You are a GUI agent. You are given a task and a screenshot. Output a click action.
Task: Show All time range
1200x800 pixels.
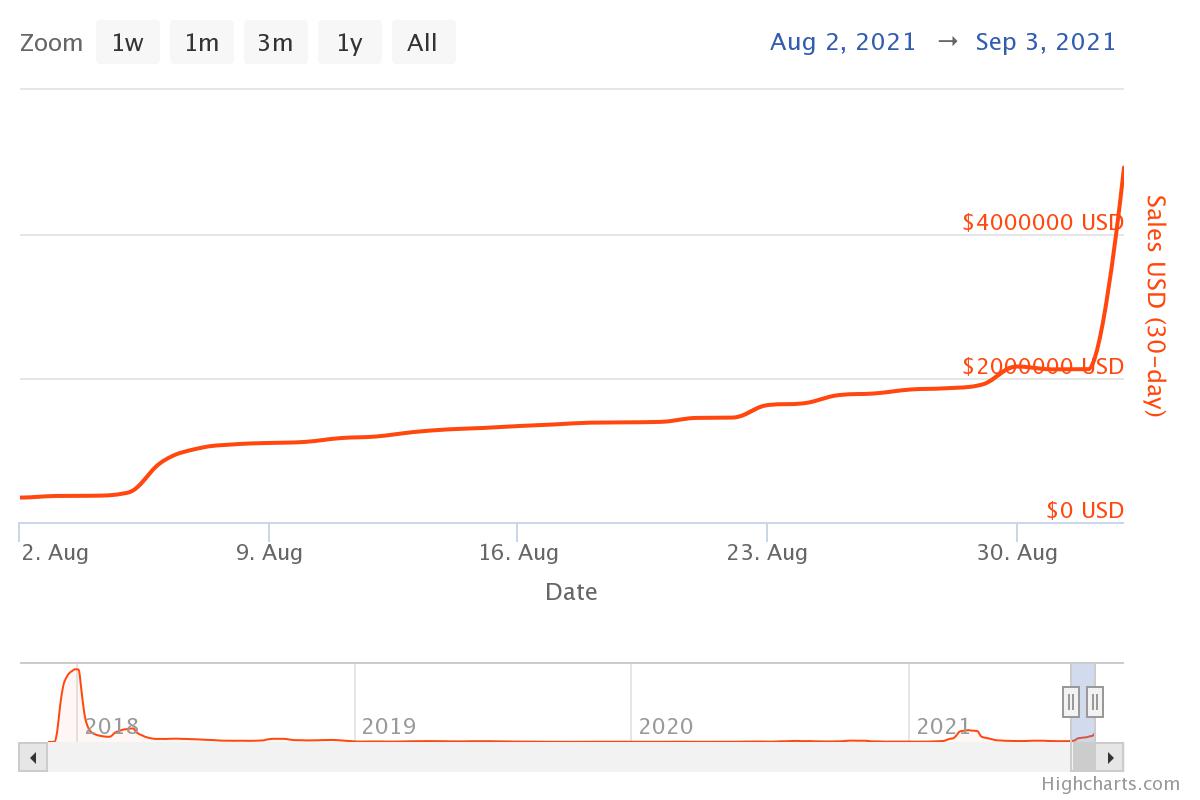click(x=423, y=43)
